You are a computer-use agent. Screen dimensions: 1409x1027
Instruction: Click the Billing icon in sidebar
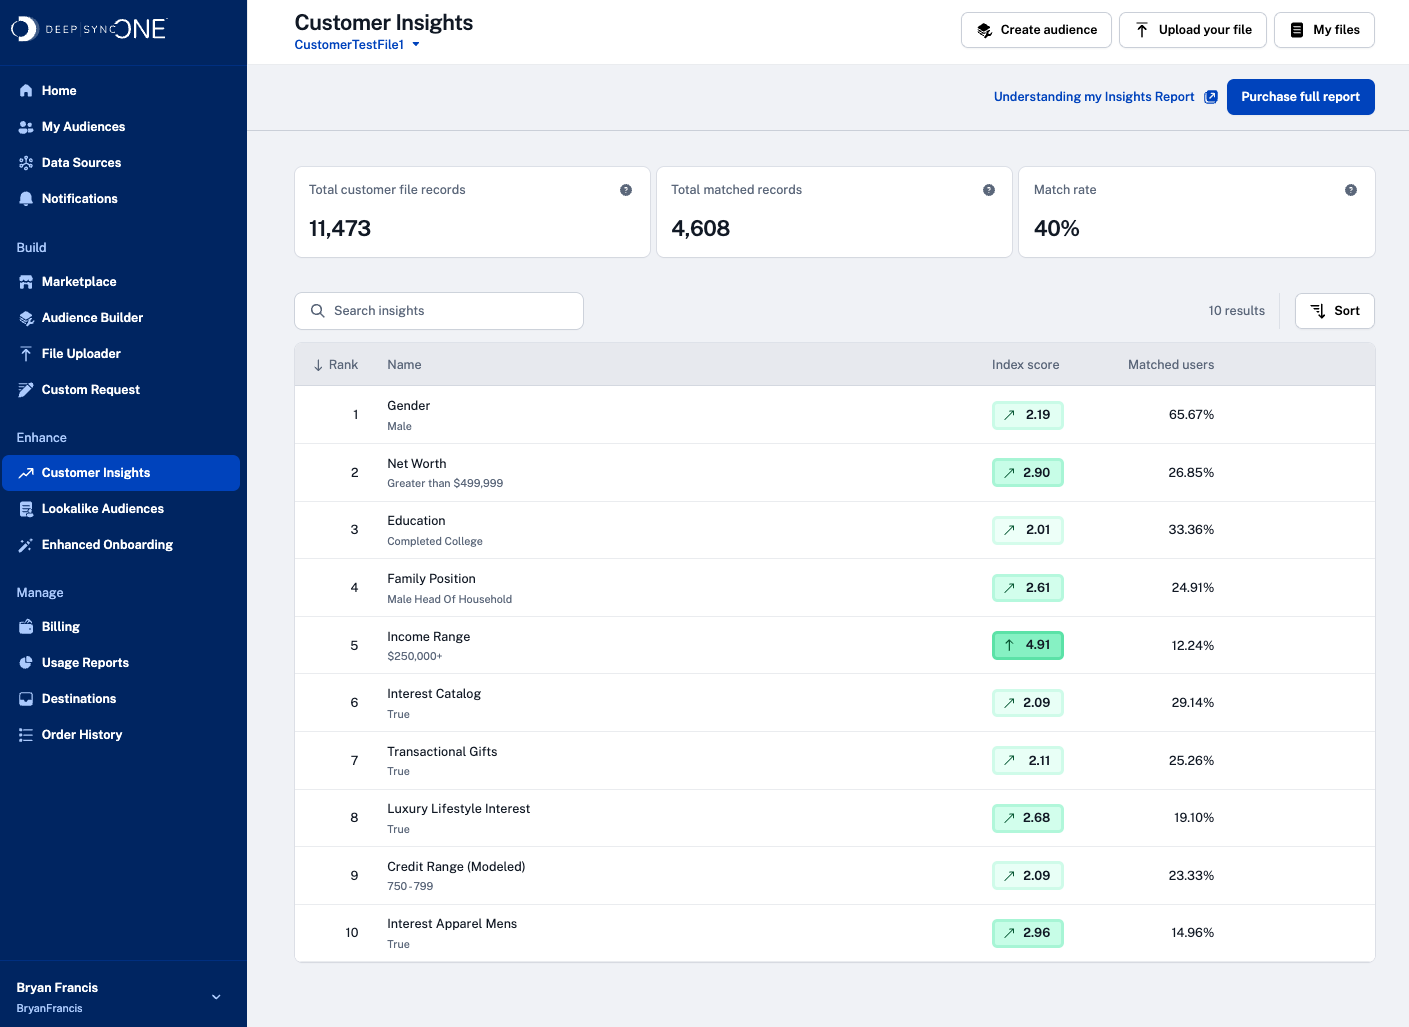coord(26,627)
